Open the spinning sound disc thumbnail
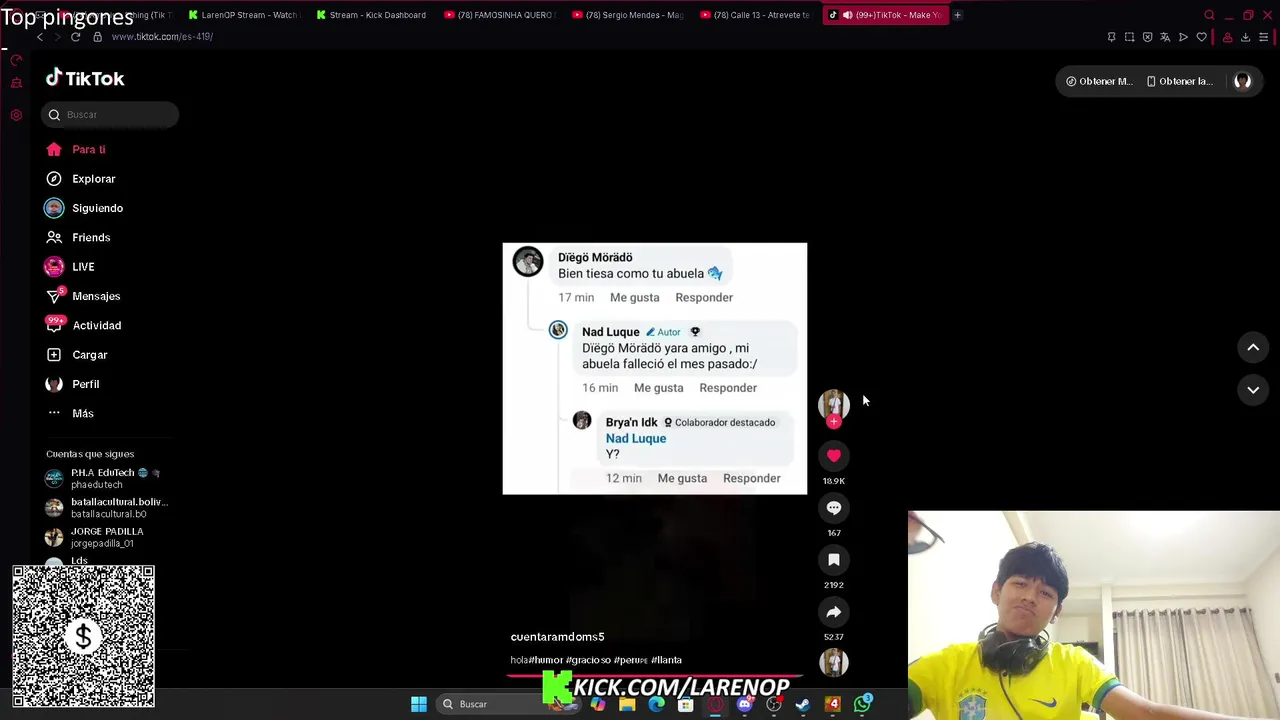 click(x=834, y=661)
